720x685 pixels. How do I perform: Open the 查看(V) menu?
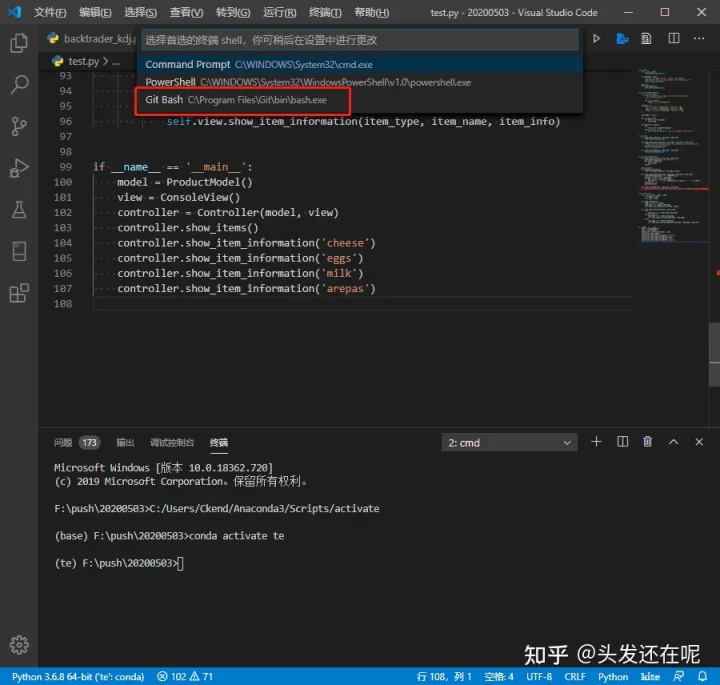click(x=186, y=12)
